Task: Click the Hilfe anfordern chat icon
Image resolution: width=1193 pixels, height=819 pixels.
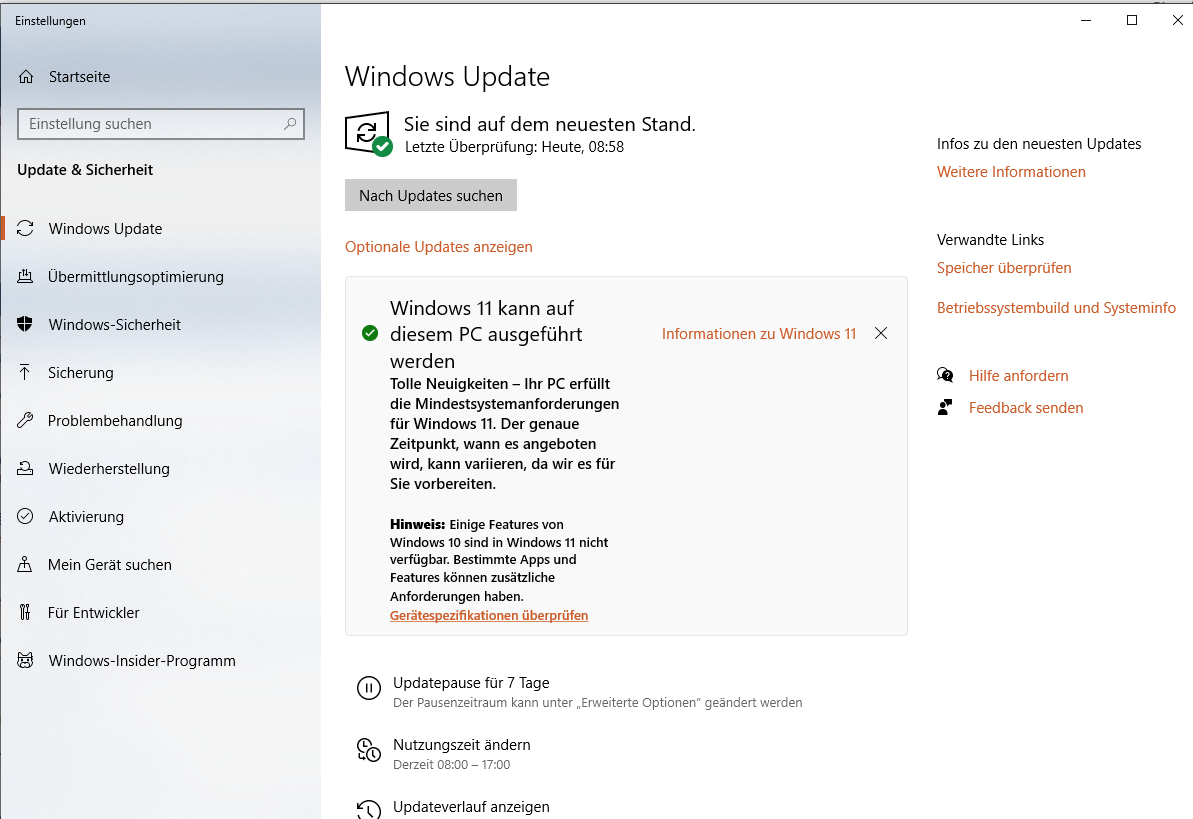Action: pyautogui.click(x=945, y=375)
